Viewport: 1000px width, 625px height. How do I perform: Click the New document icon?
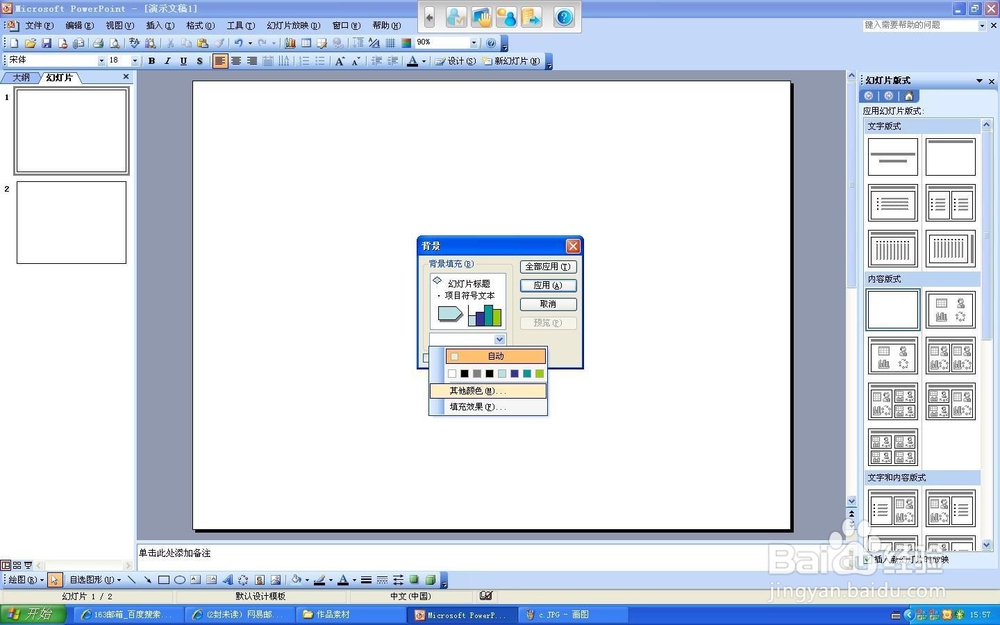click(14, 43)
